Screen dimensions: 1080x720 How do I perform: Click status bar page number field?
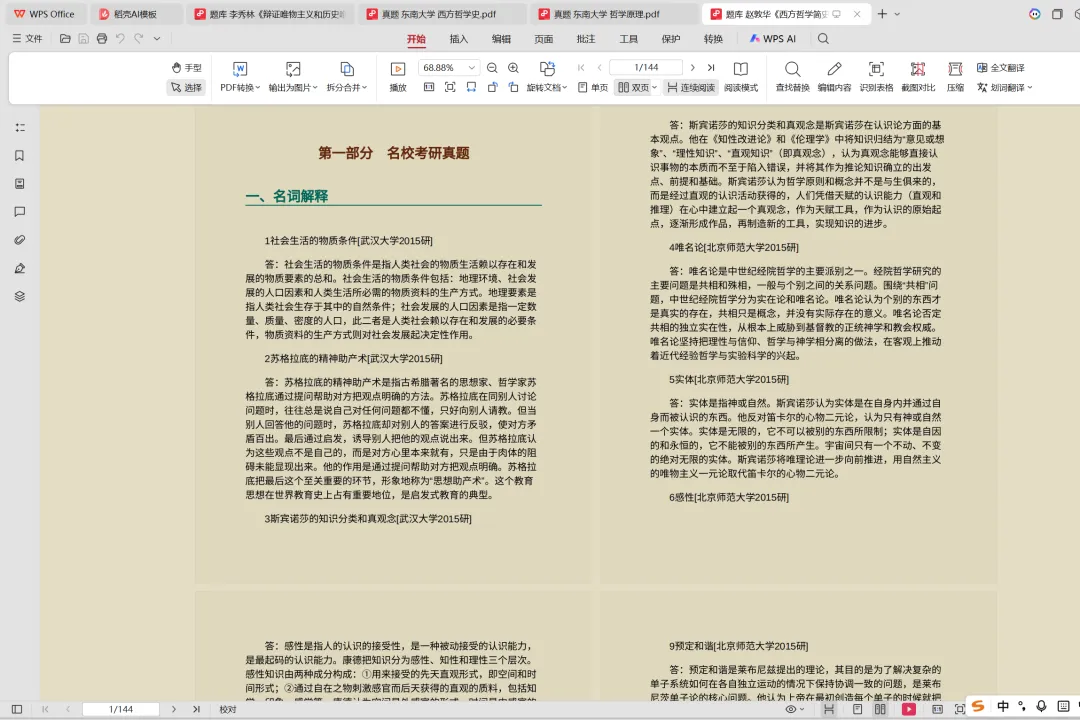click(x=121, y=709)
